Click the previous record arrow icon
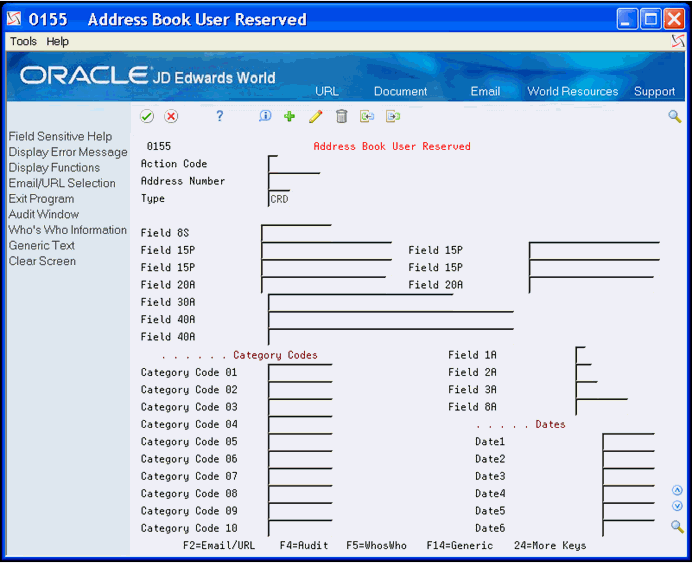The height and width of the screenshot is (563, 692). [x=367, y=116]
